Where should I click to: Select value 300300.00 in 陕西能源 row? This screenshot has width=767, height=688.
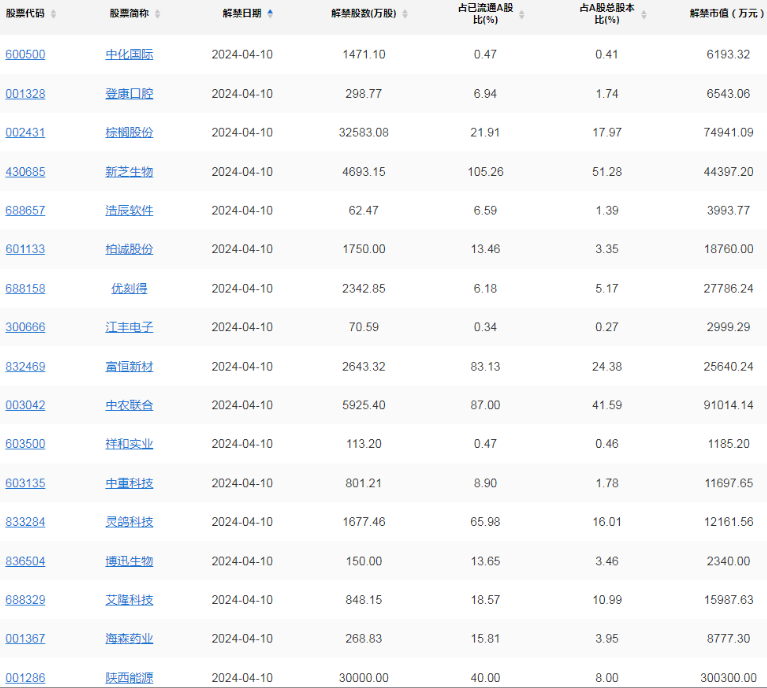point(728,678)
